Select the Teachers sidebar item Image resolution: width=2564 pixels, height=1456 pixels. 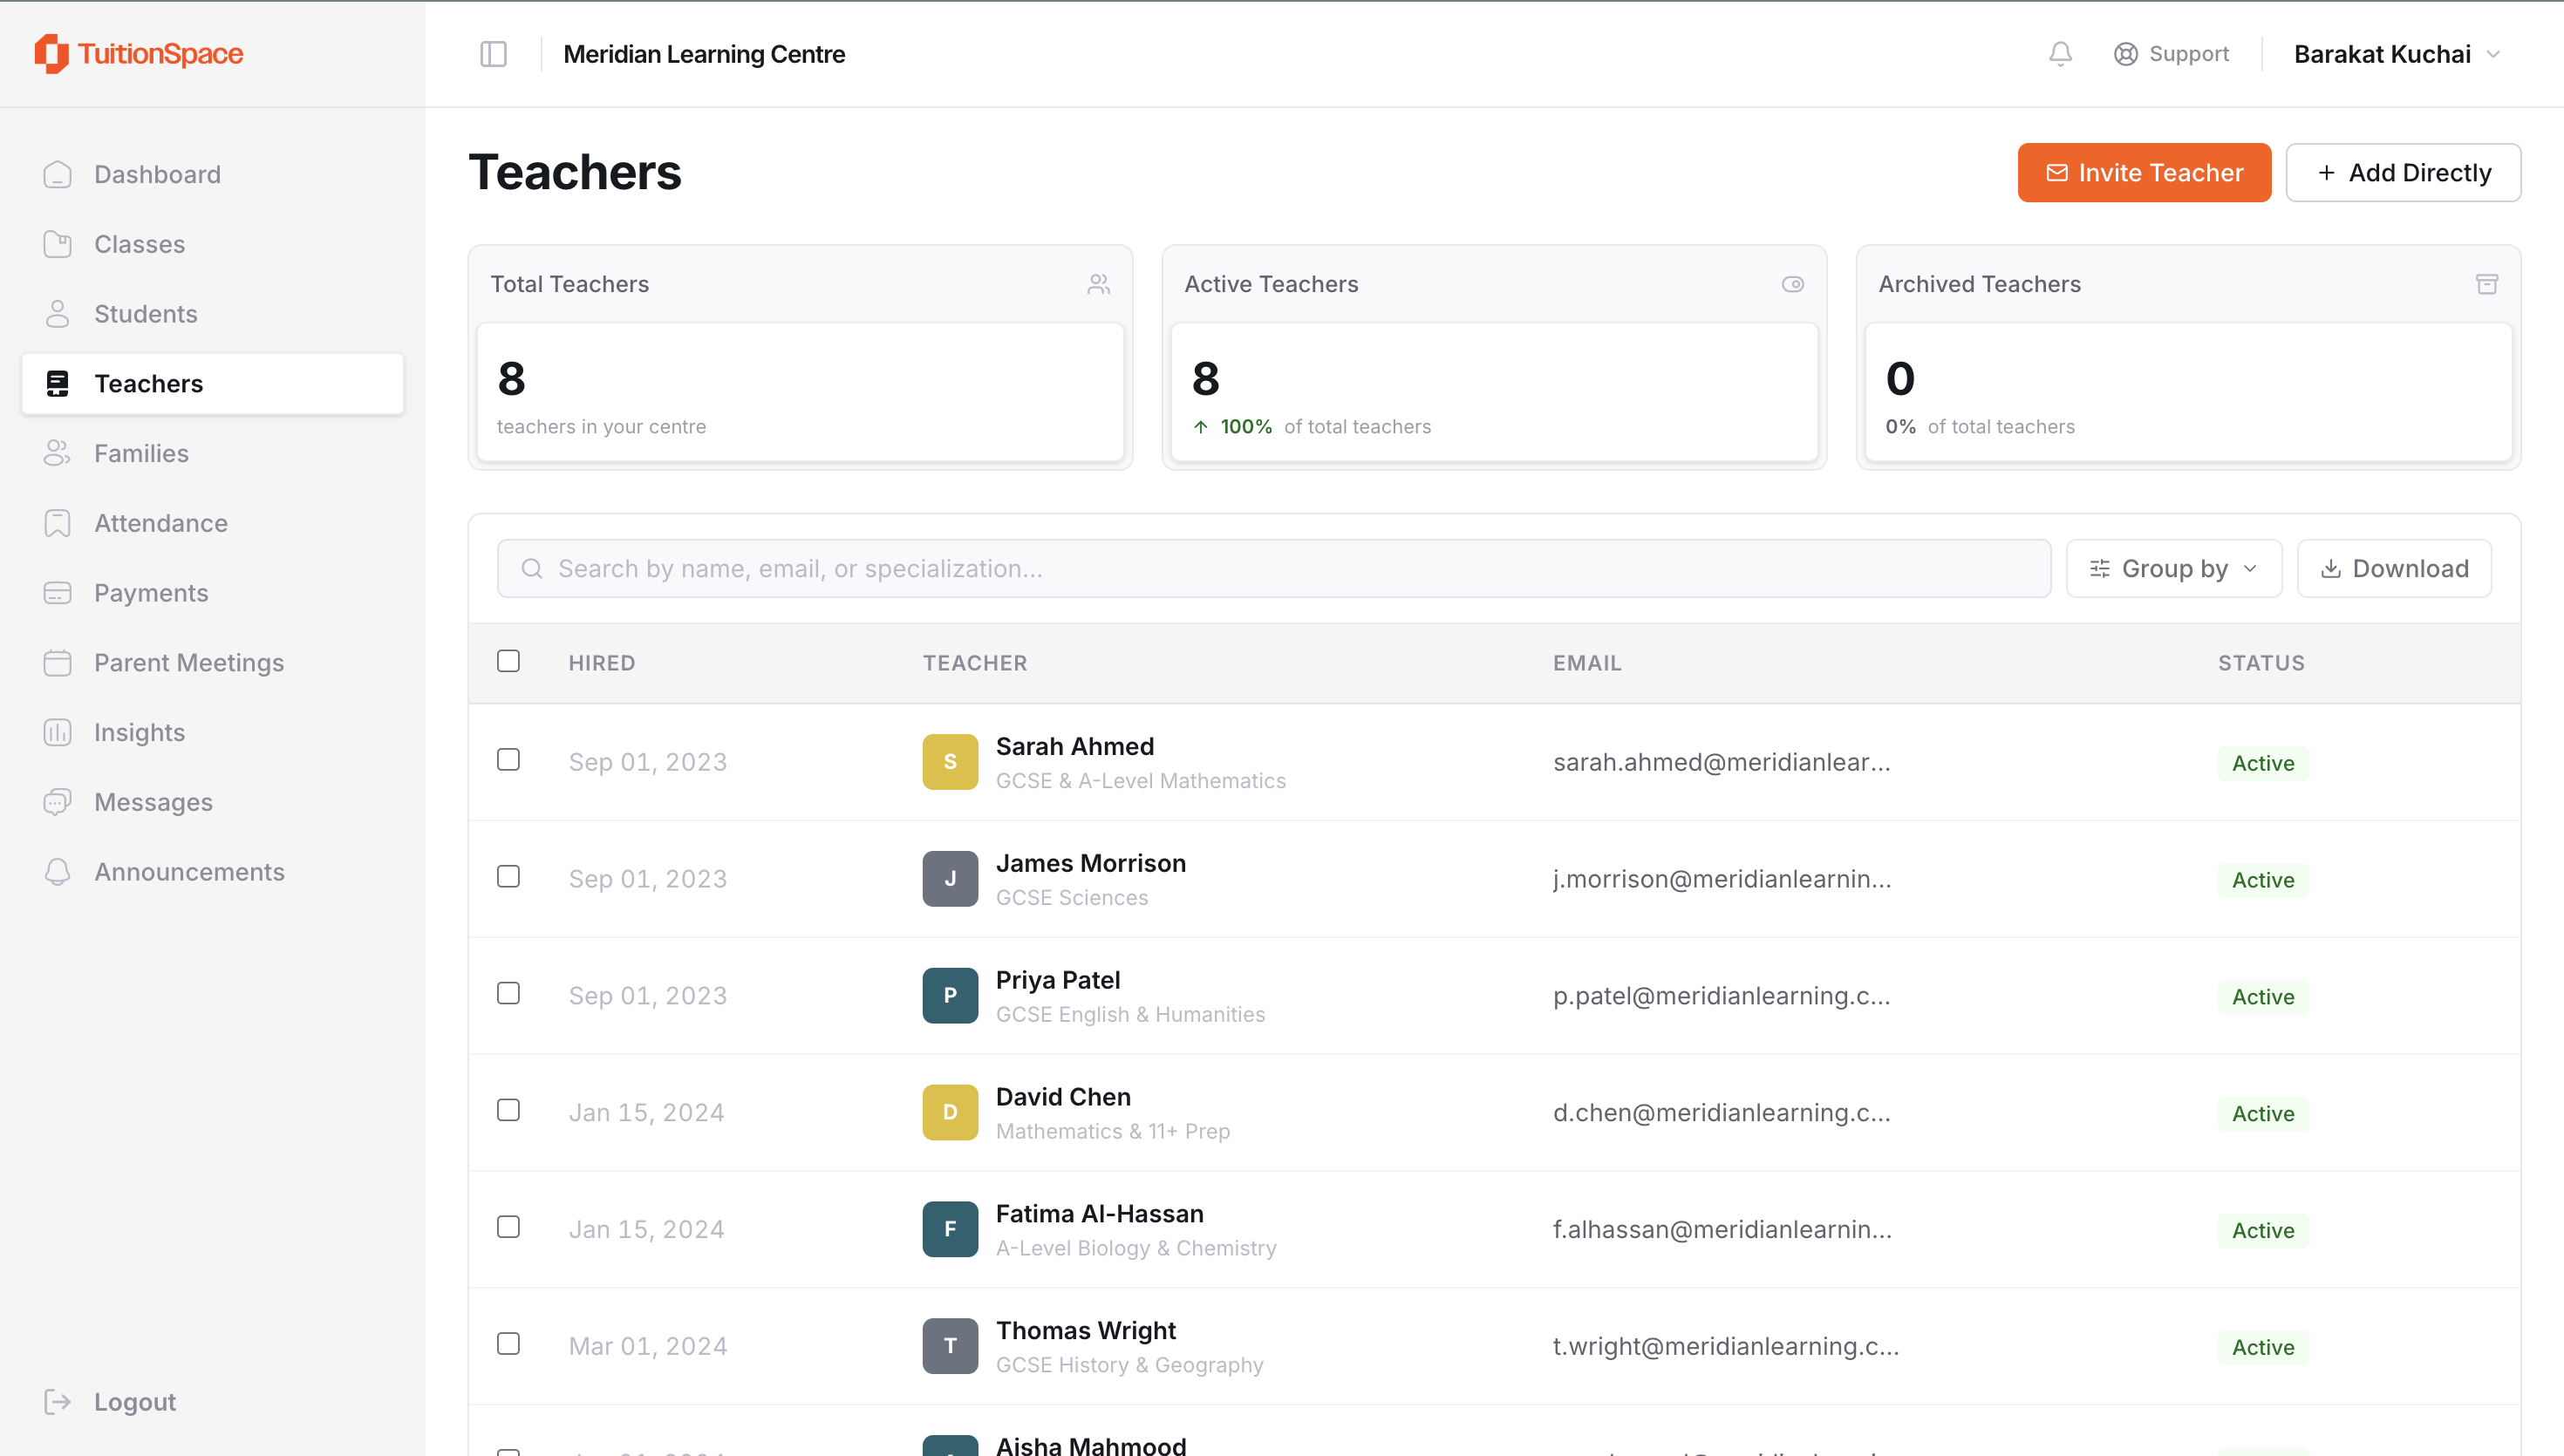212,384
